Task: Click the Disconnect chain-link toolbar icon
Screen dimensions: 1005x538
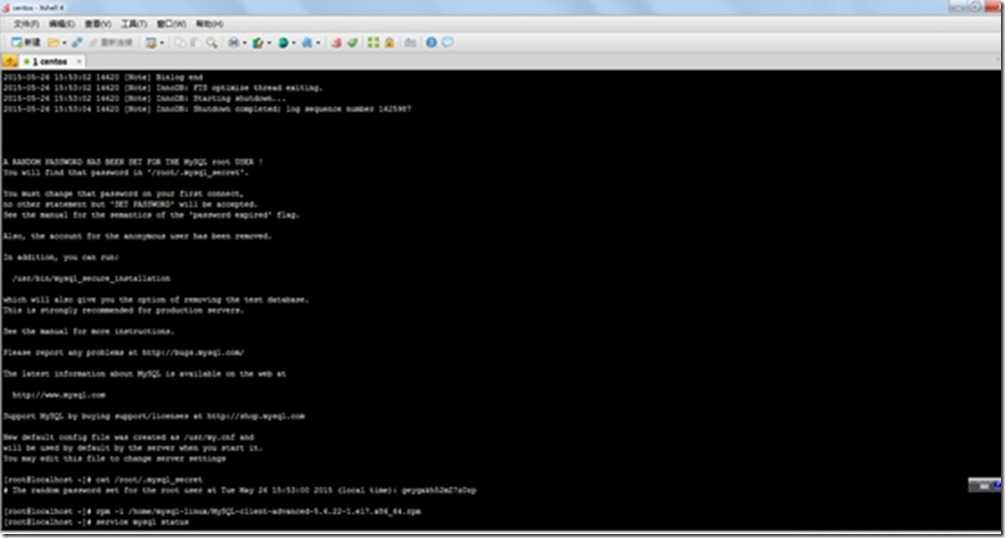Action: click(77, 42)
